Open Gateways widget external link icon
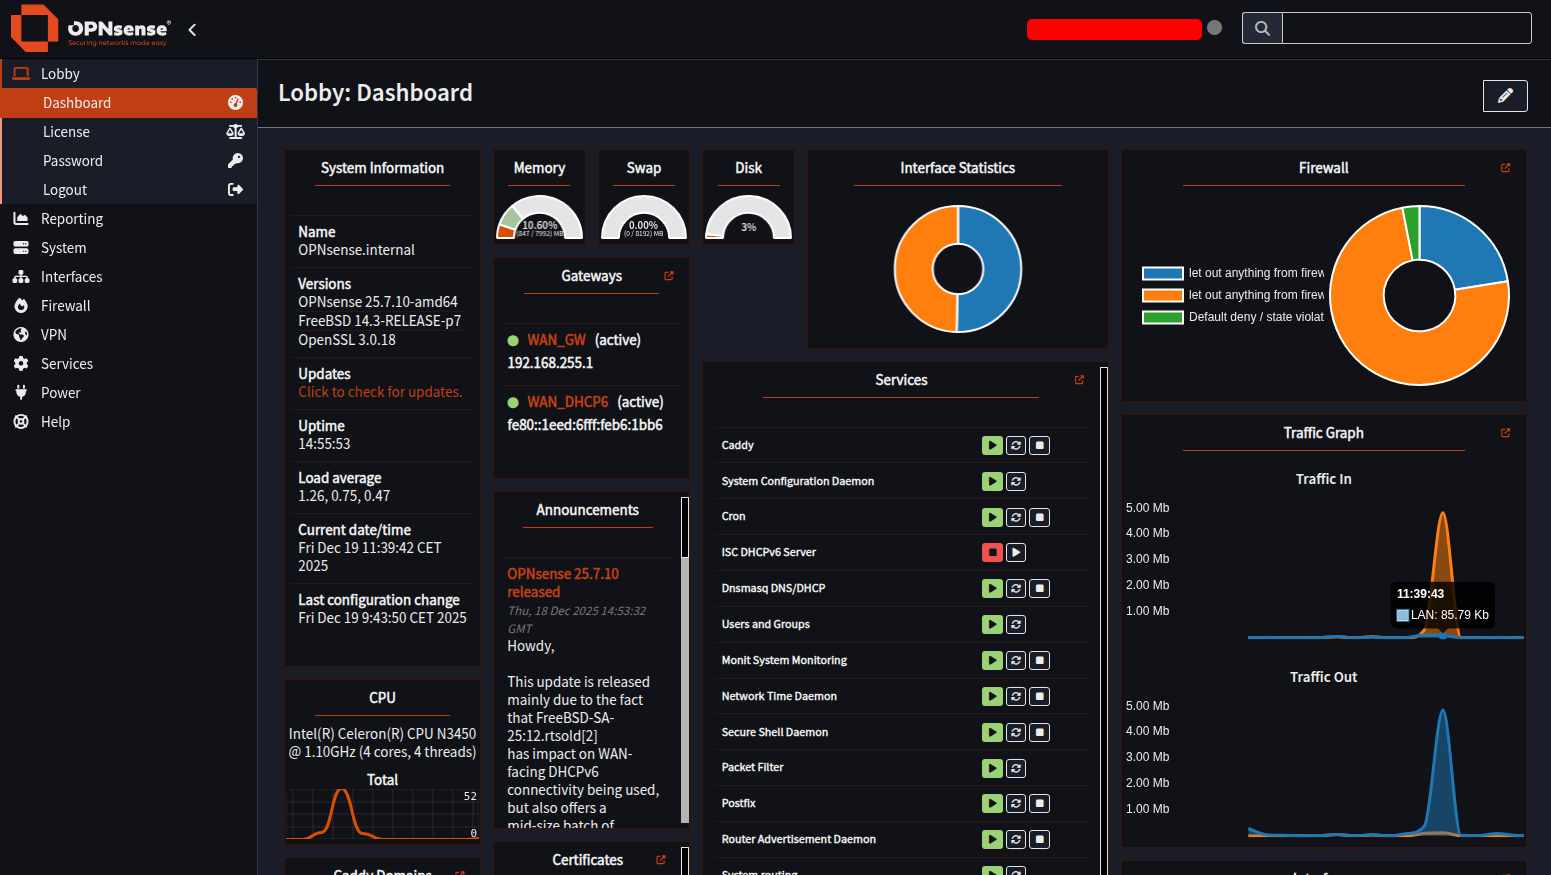The image size is (1551, 875). (669, 276)
